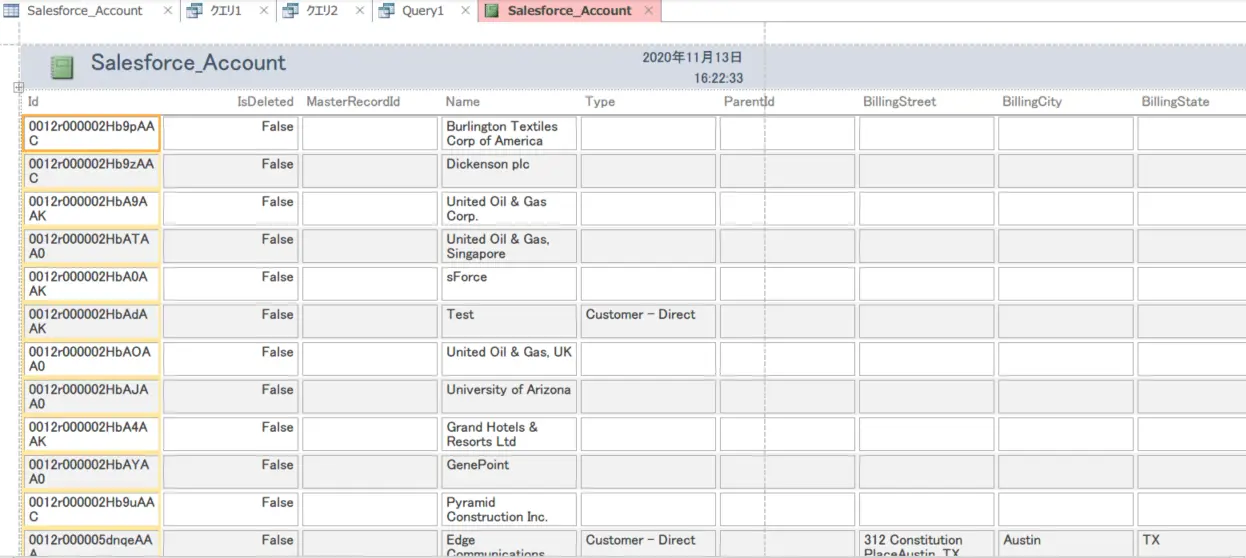Close the Query1 tab
This screenshot has width=1246, height=558.
[x=466, y=11]
